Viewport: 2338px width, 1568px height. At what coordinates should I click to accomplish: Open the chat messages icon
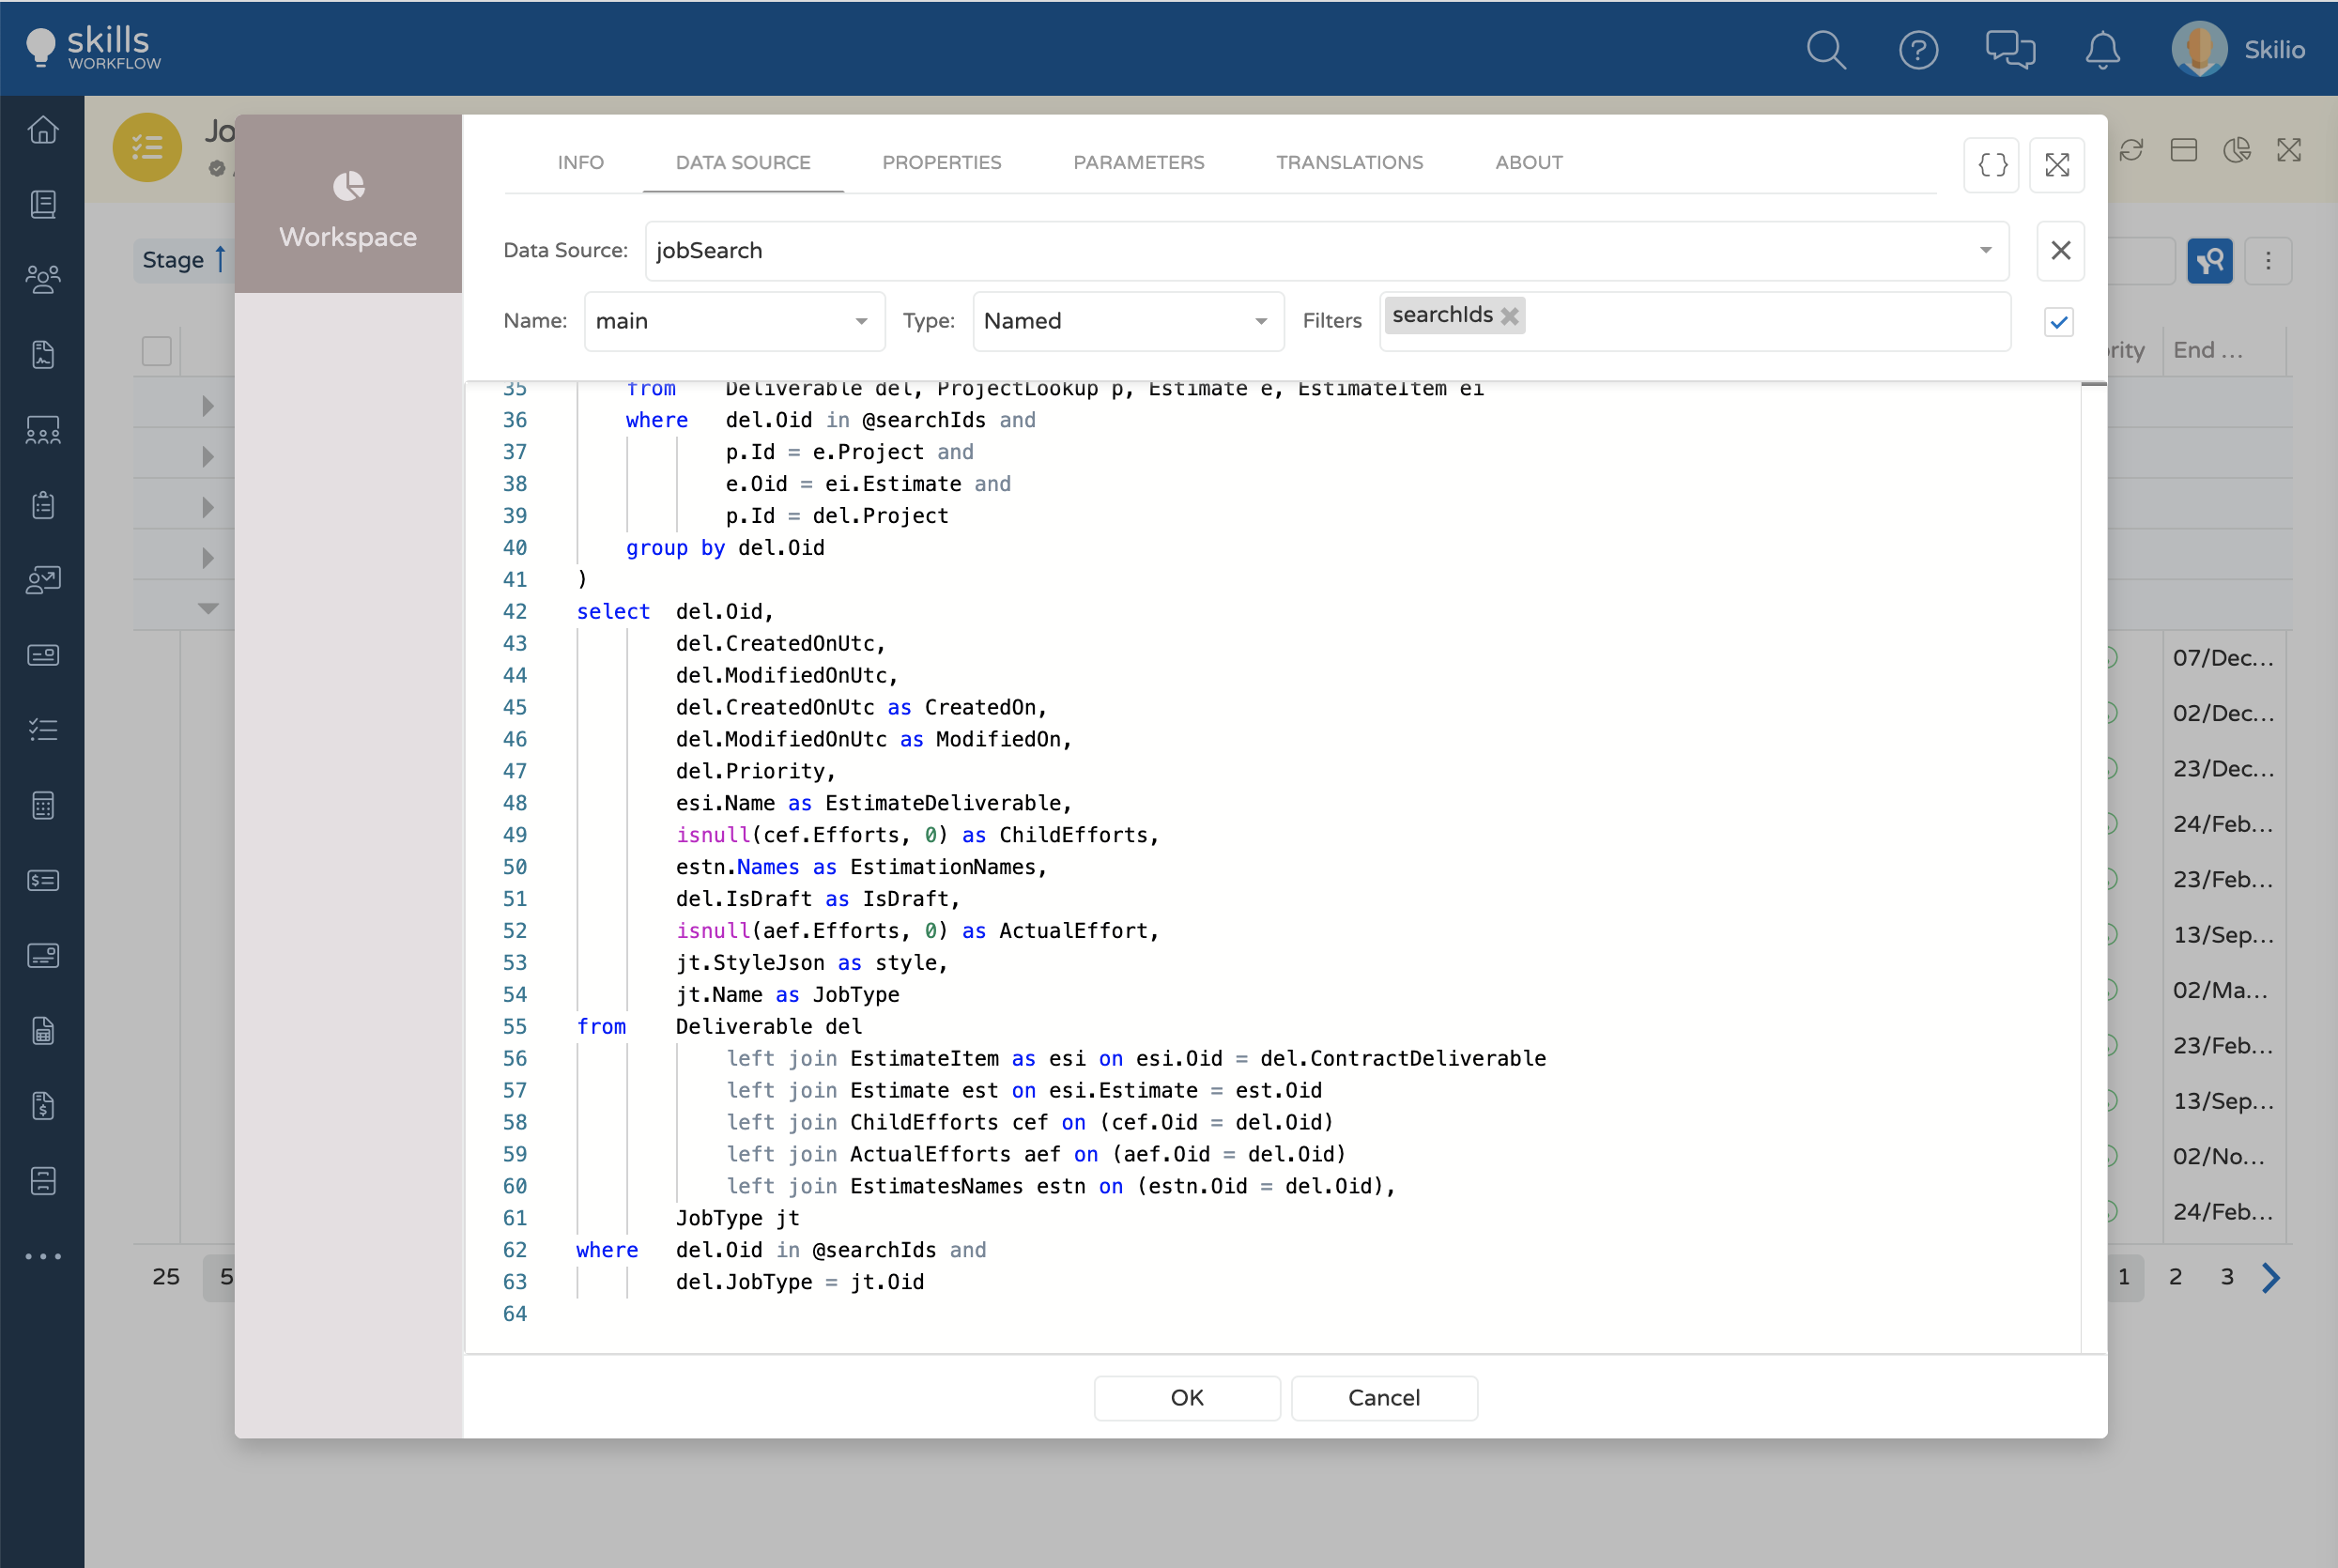coord(2009,49)
